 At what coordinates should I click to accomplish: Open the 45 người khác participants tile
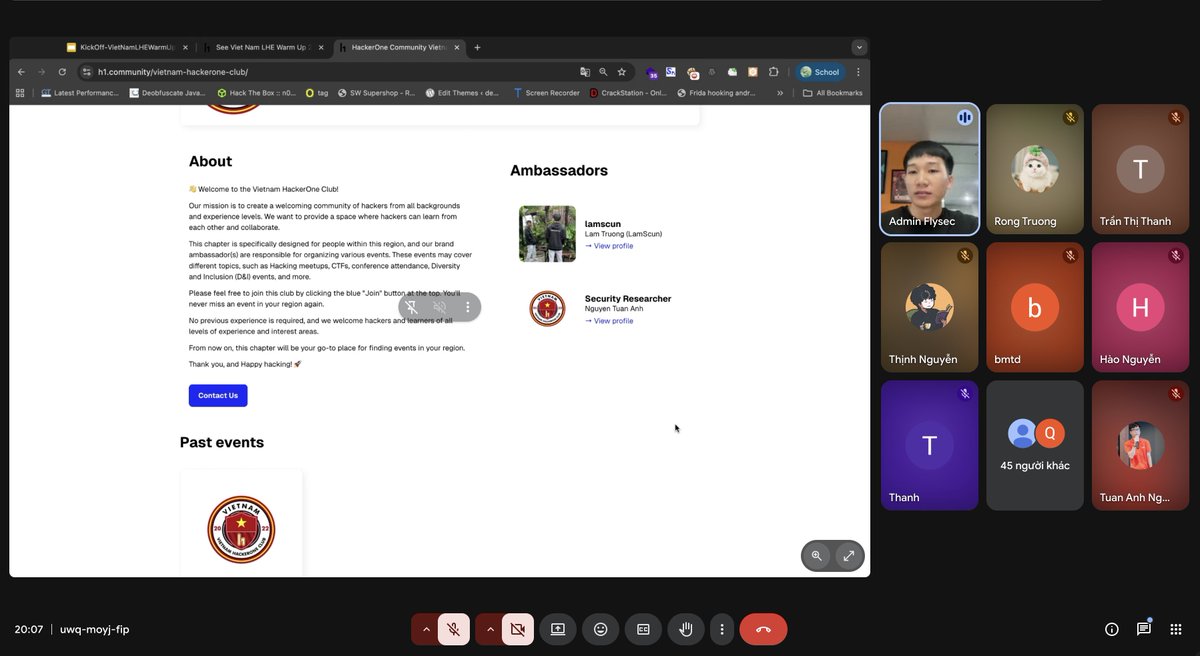point(1035,445)
